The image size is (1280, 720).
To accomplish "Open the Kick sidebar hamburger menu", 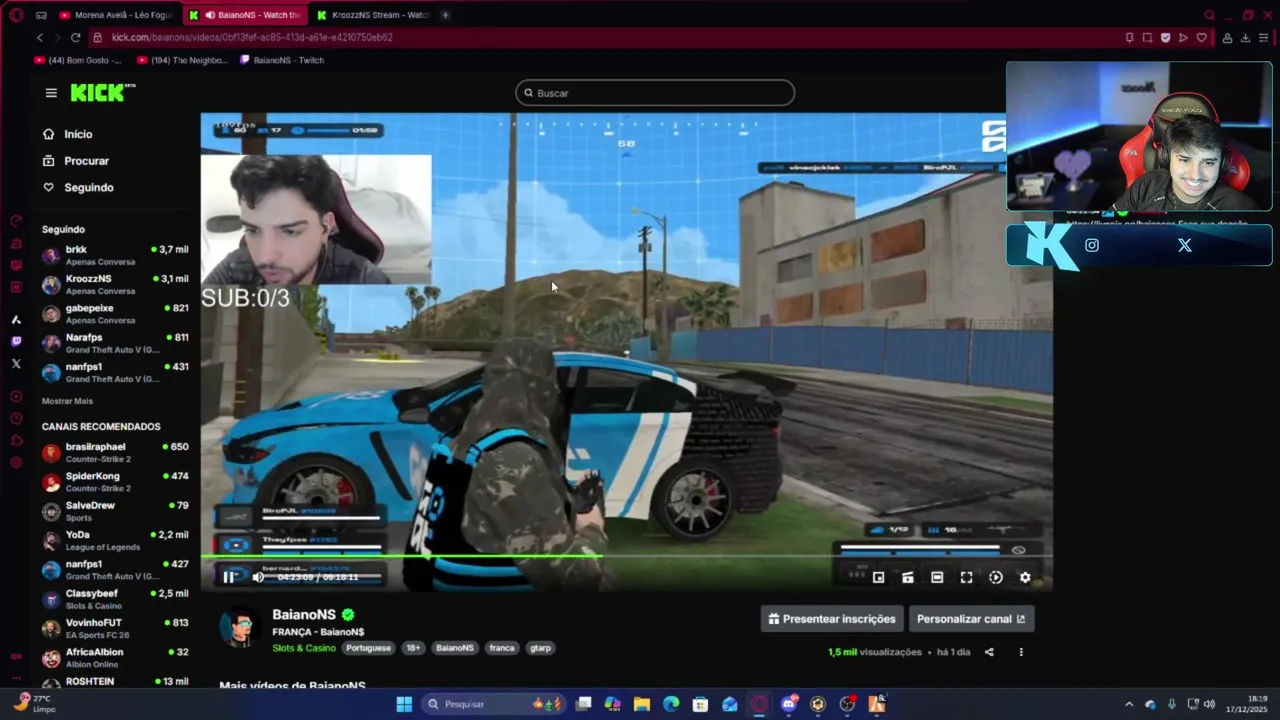I will [51, 93].
